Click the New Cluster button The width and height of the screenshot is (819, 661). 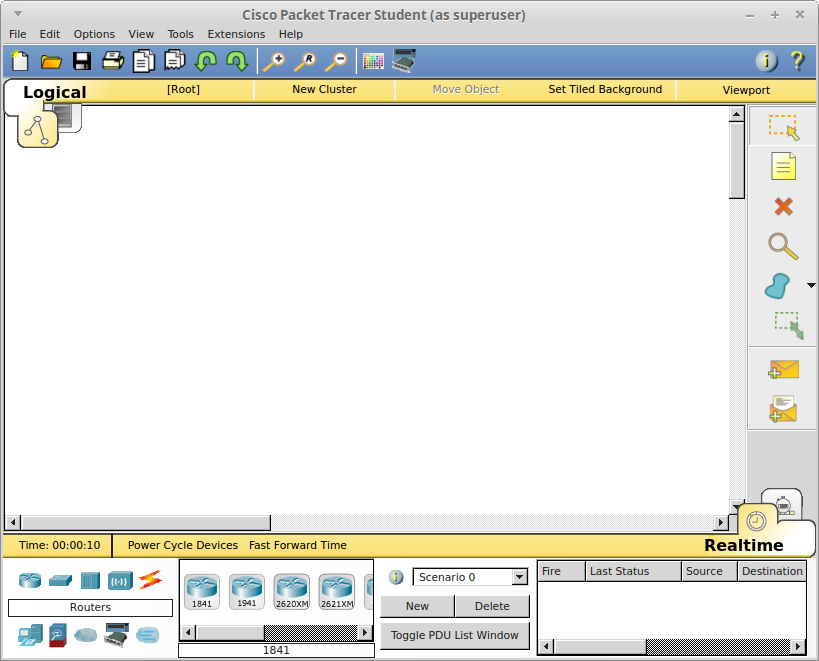(x=323, y=89)
